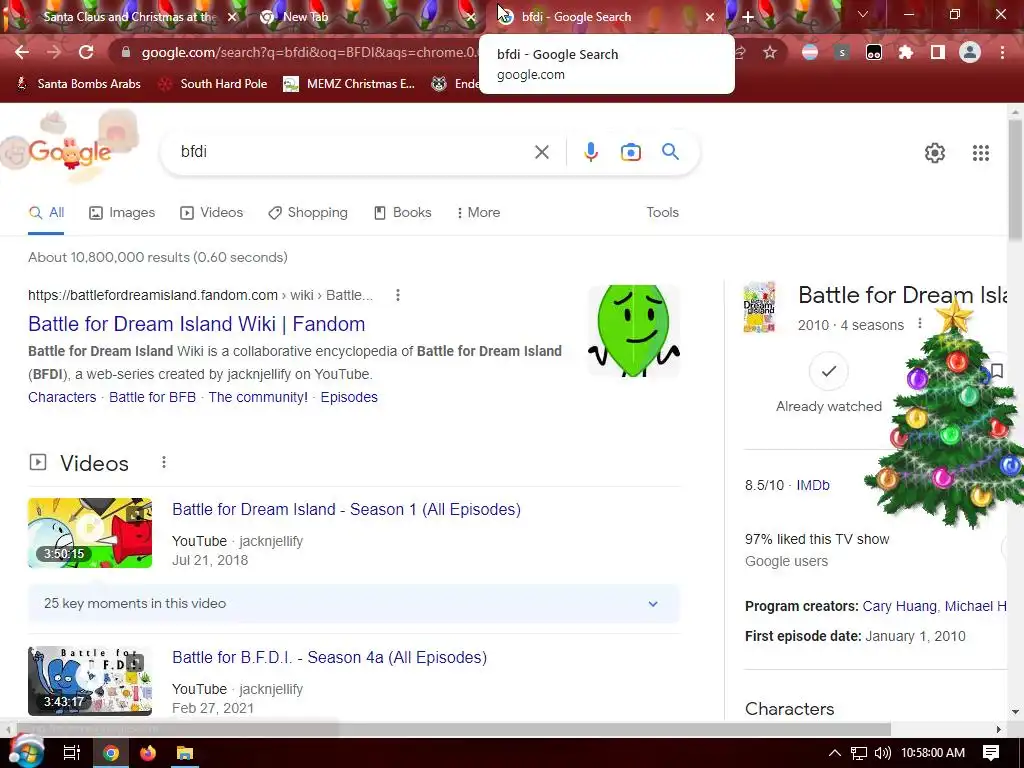Open the Windows Start button
This screenshot has height=768, width=1024.
26,752
